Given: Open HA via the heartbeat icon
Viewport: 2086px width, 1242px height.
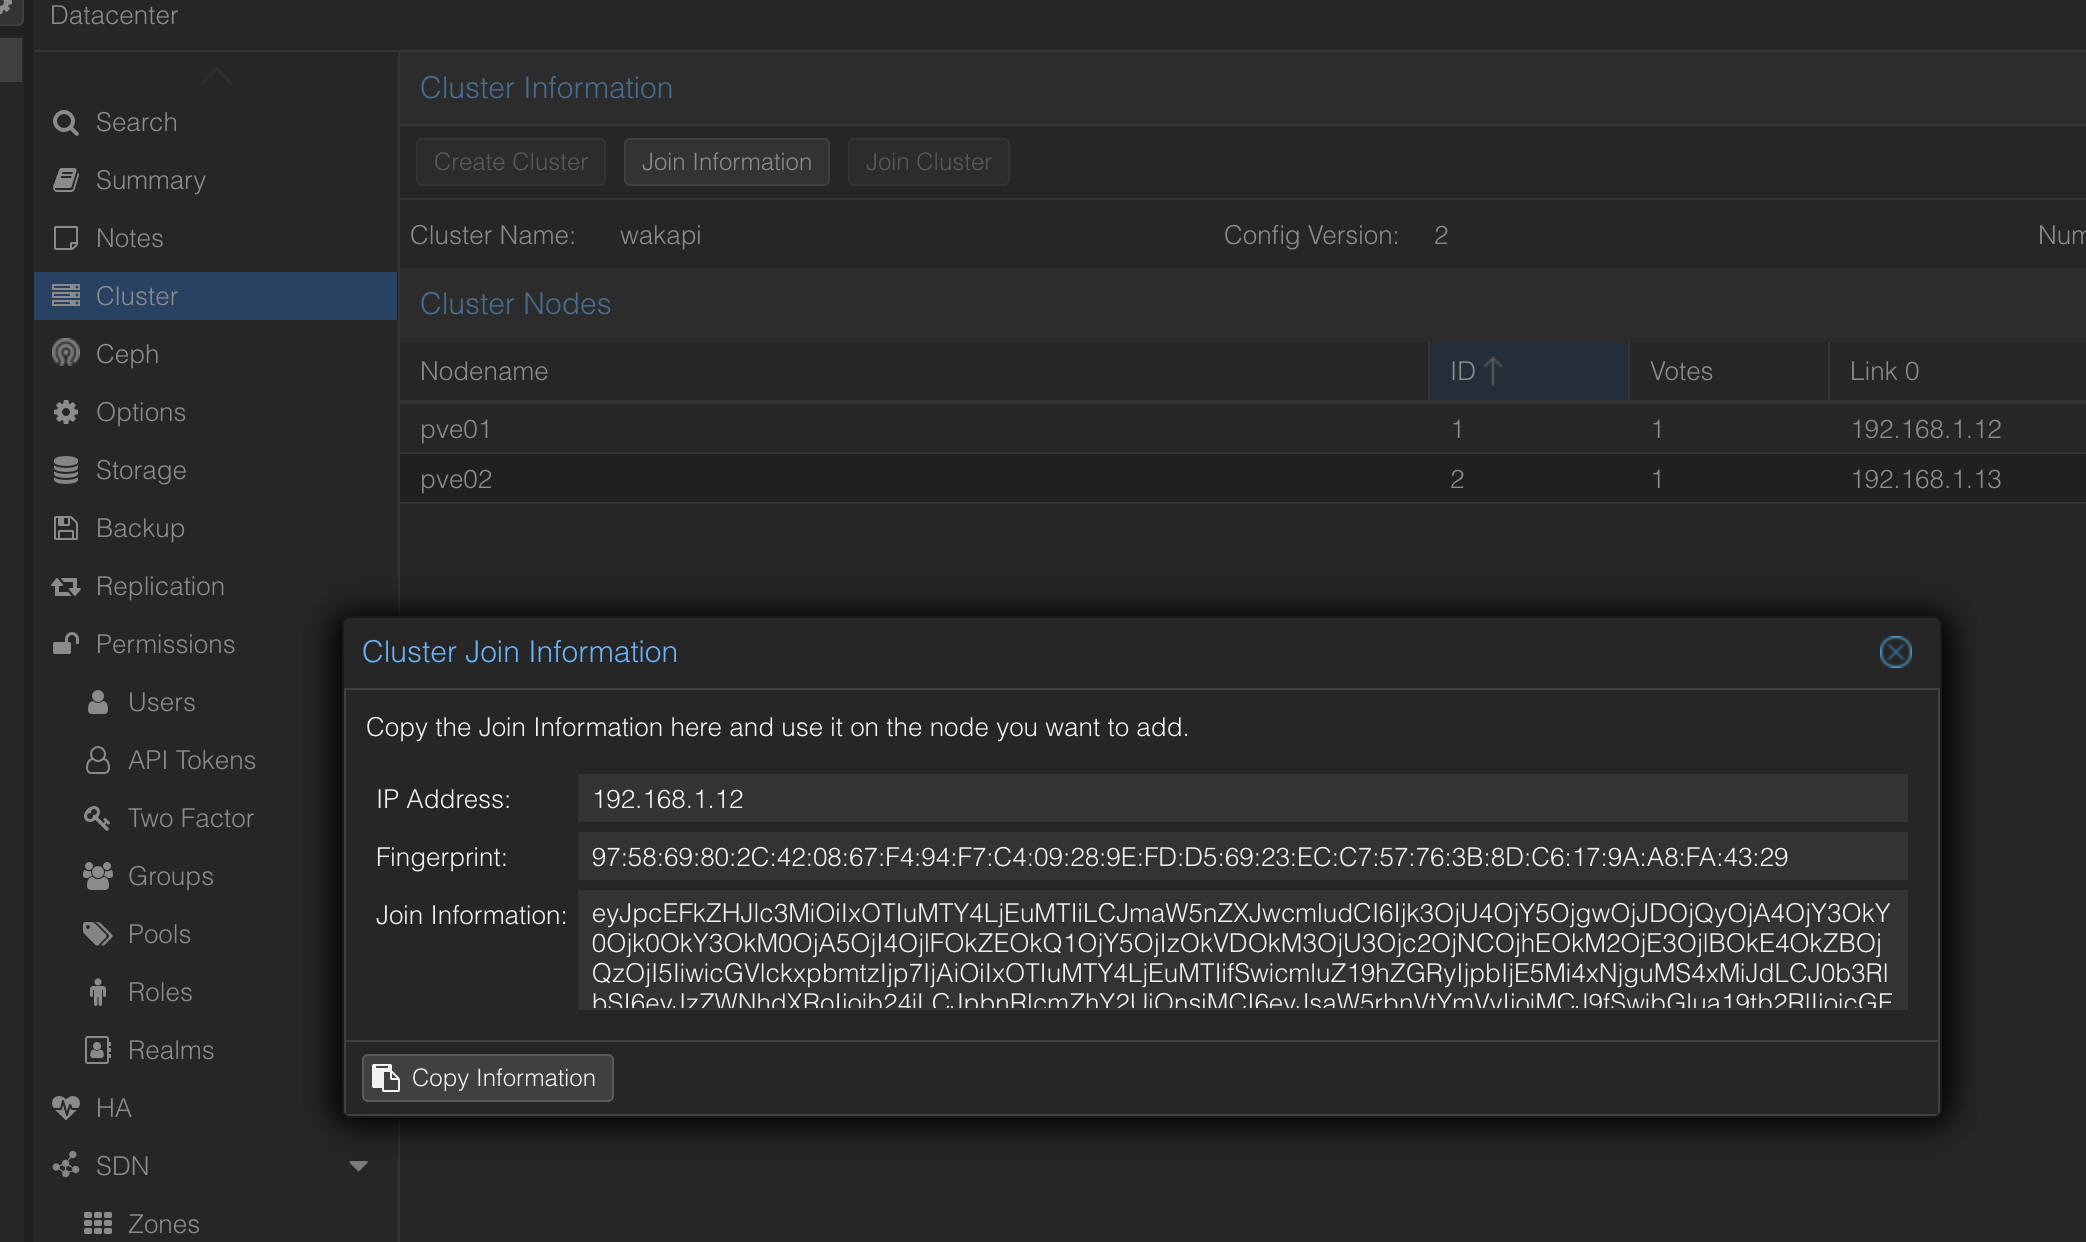Looking at the screenshot, I should [x=66, y=1108].
